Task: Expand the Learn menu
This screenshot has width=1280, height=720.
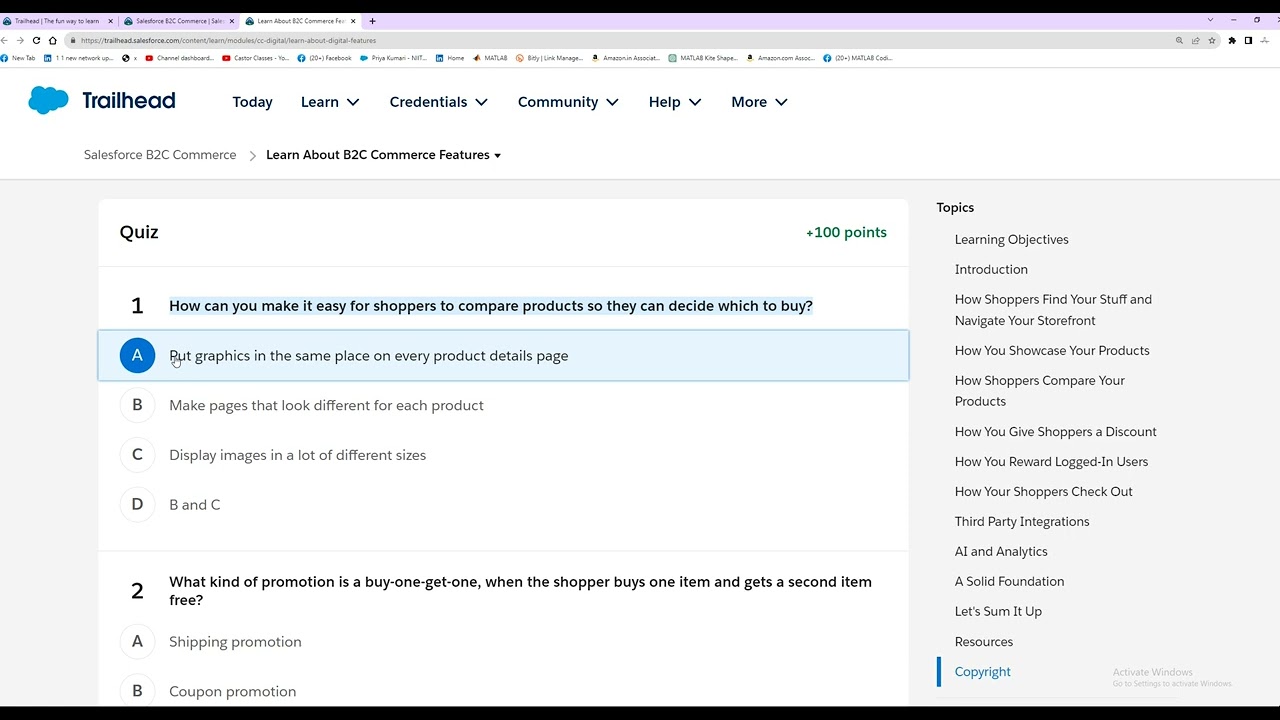Action: (x=330, y=102)
